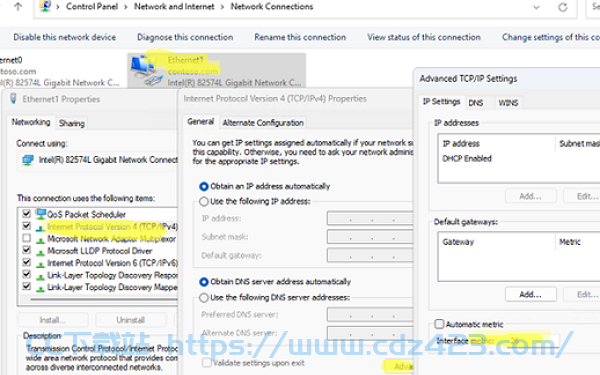Open the Network and Internet breadcrumb chevron
The image size is (600, 375).
click(x=222, y=7)
